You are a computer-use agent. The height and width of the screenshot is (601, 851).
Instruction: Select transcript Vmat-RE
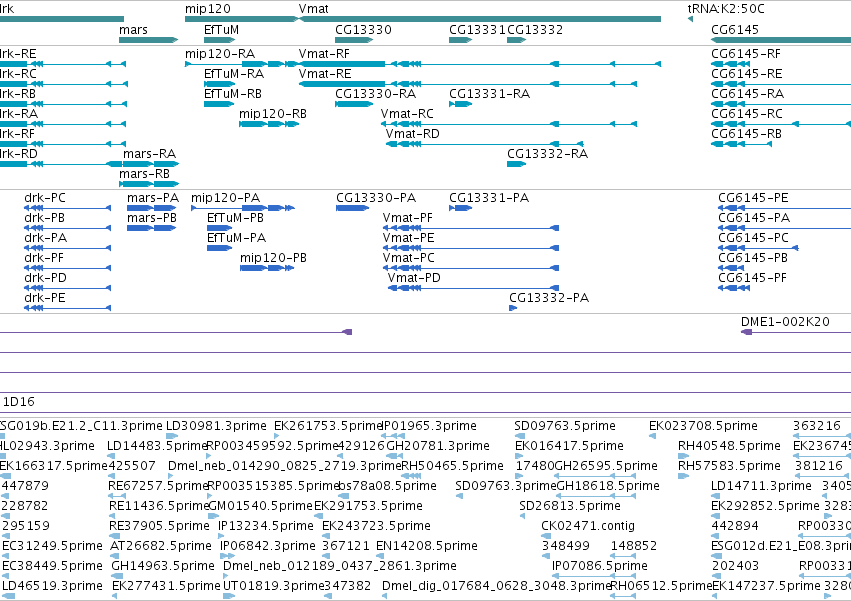pos(468,84)
